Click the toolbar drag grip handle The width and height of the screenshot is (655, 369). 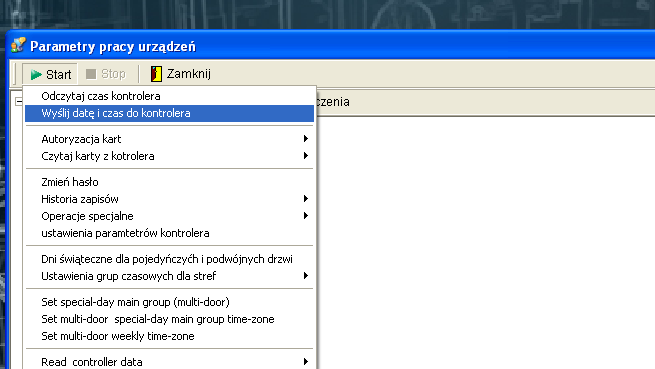[x=15, y=74]
